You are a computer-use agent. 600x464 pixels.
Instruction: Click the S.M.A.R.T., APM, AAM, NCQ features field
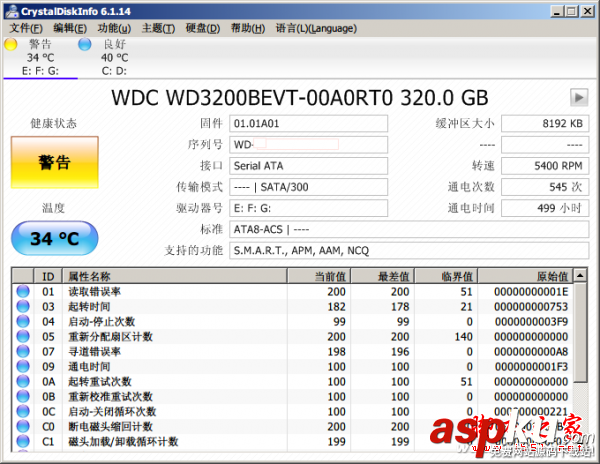pyautogui.click(x=409, y=251)
